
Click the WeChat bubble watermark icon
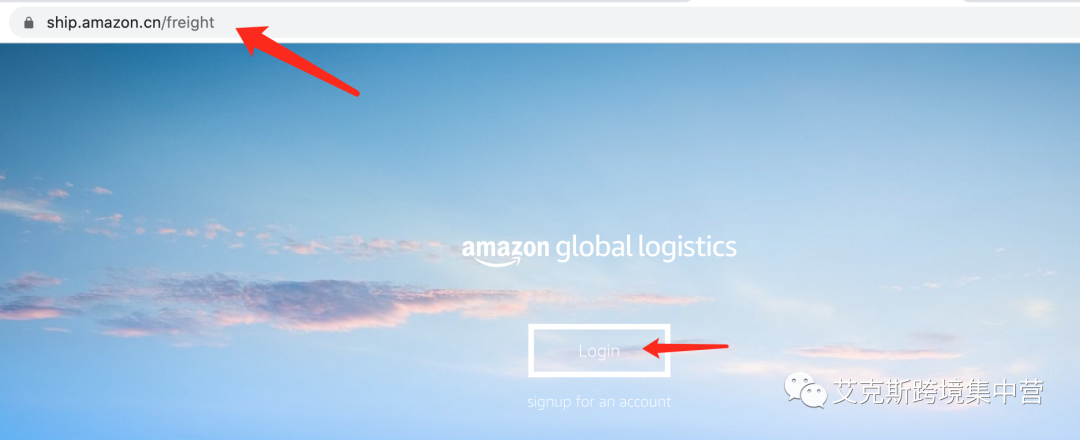pyautogui.click(x=805, y=391)
